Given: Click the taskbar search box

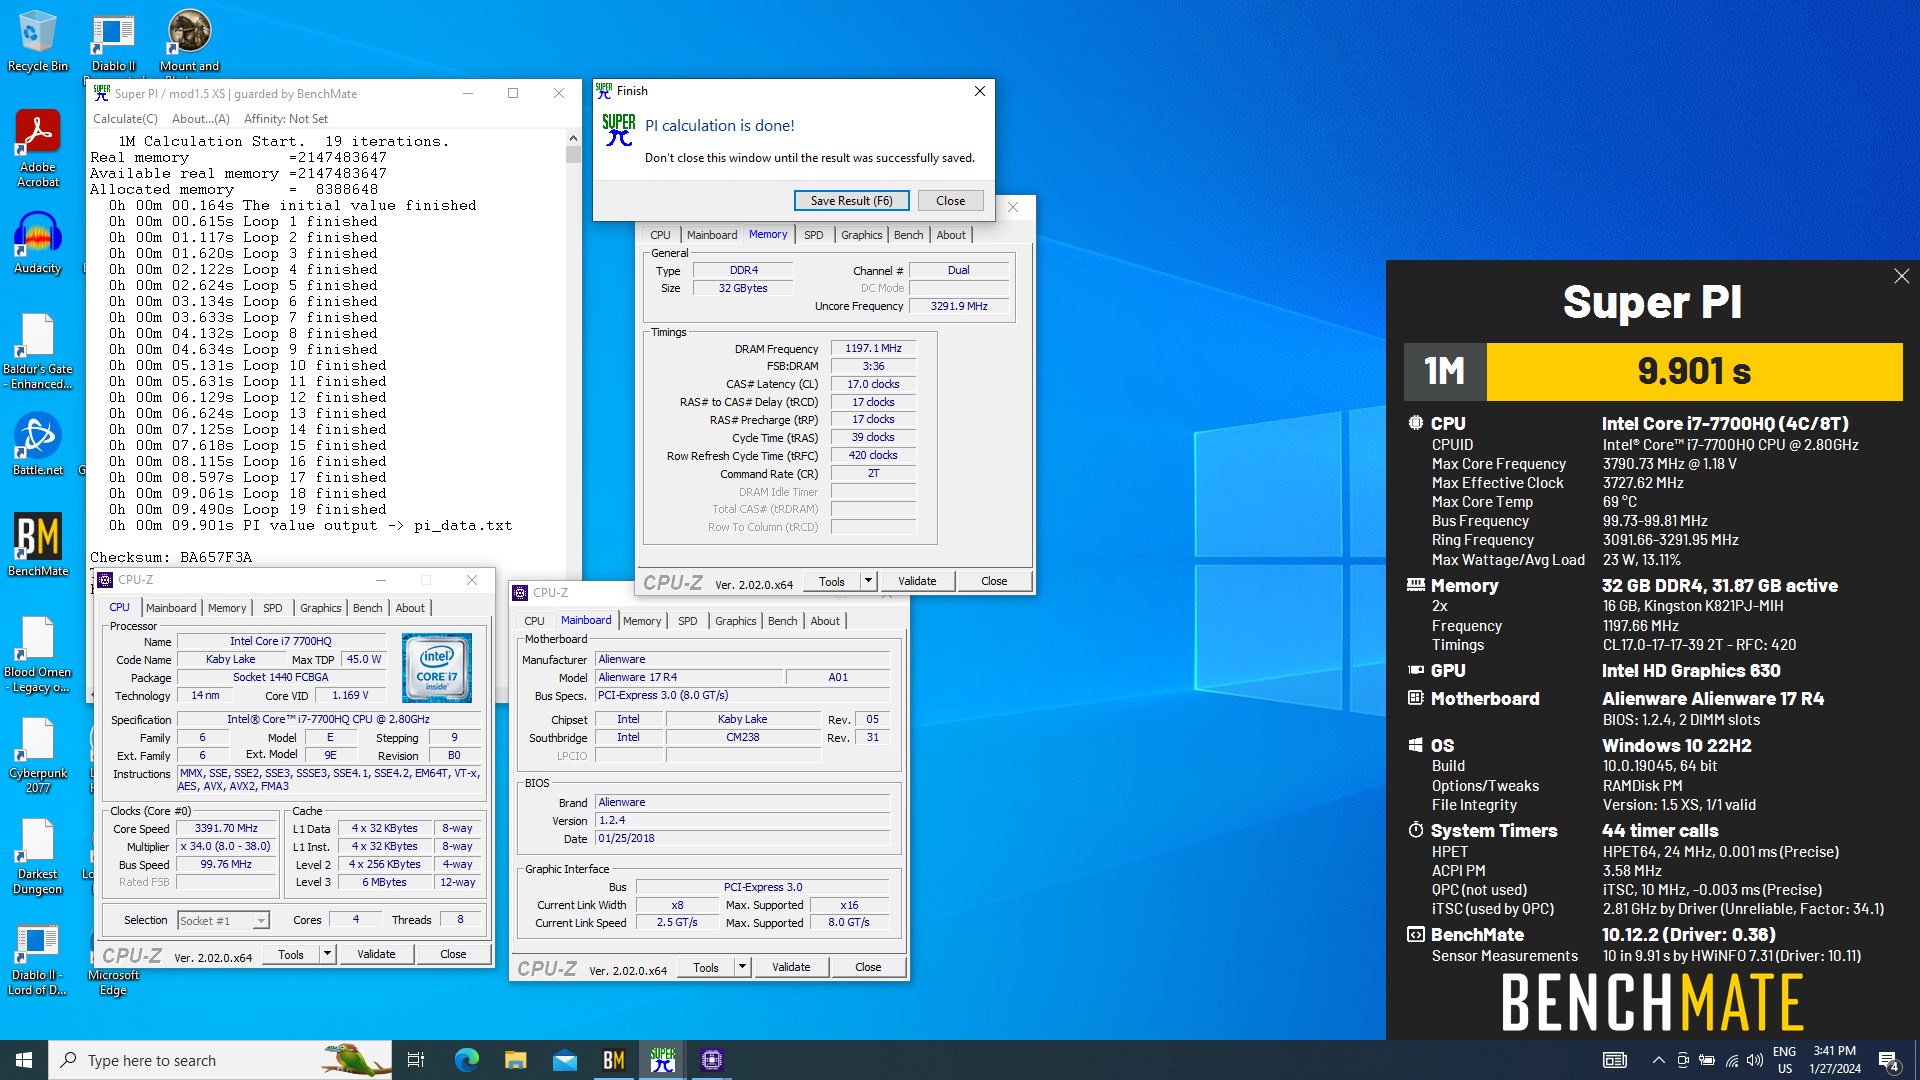Looking at the screenshot, I should coord(220,1060).
